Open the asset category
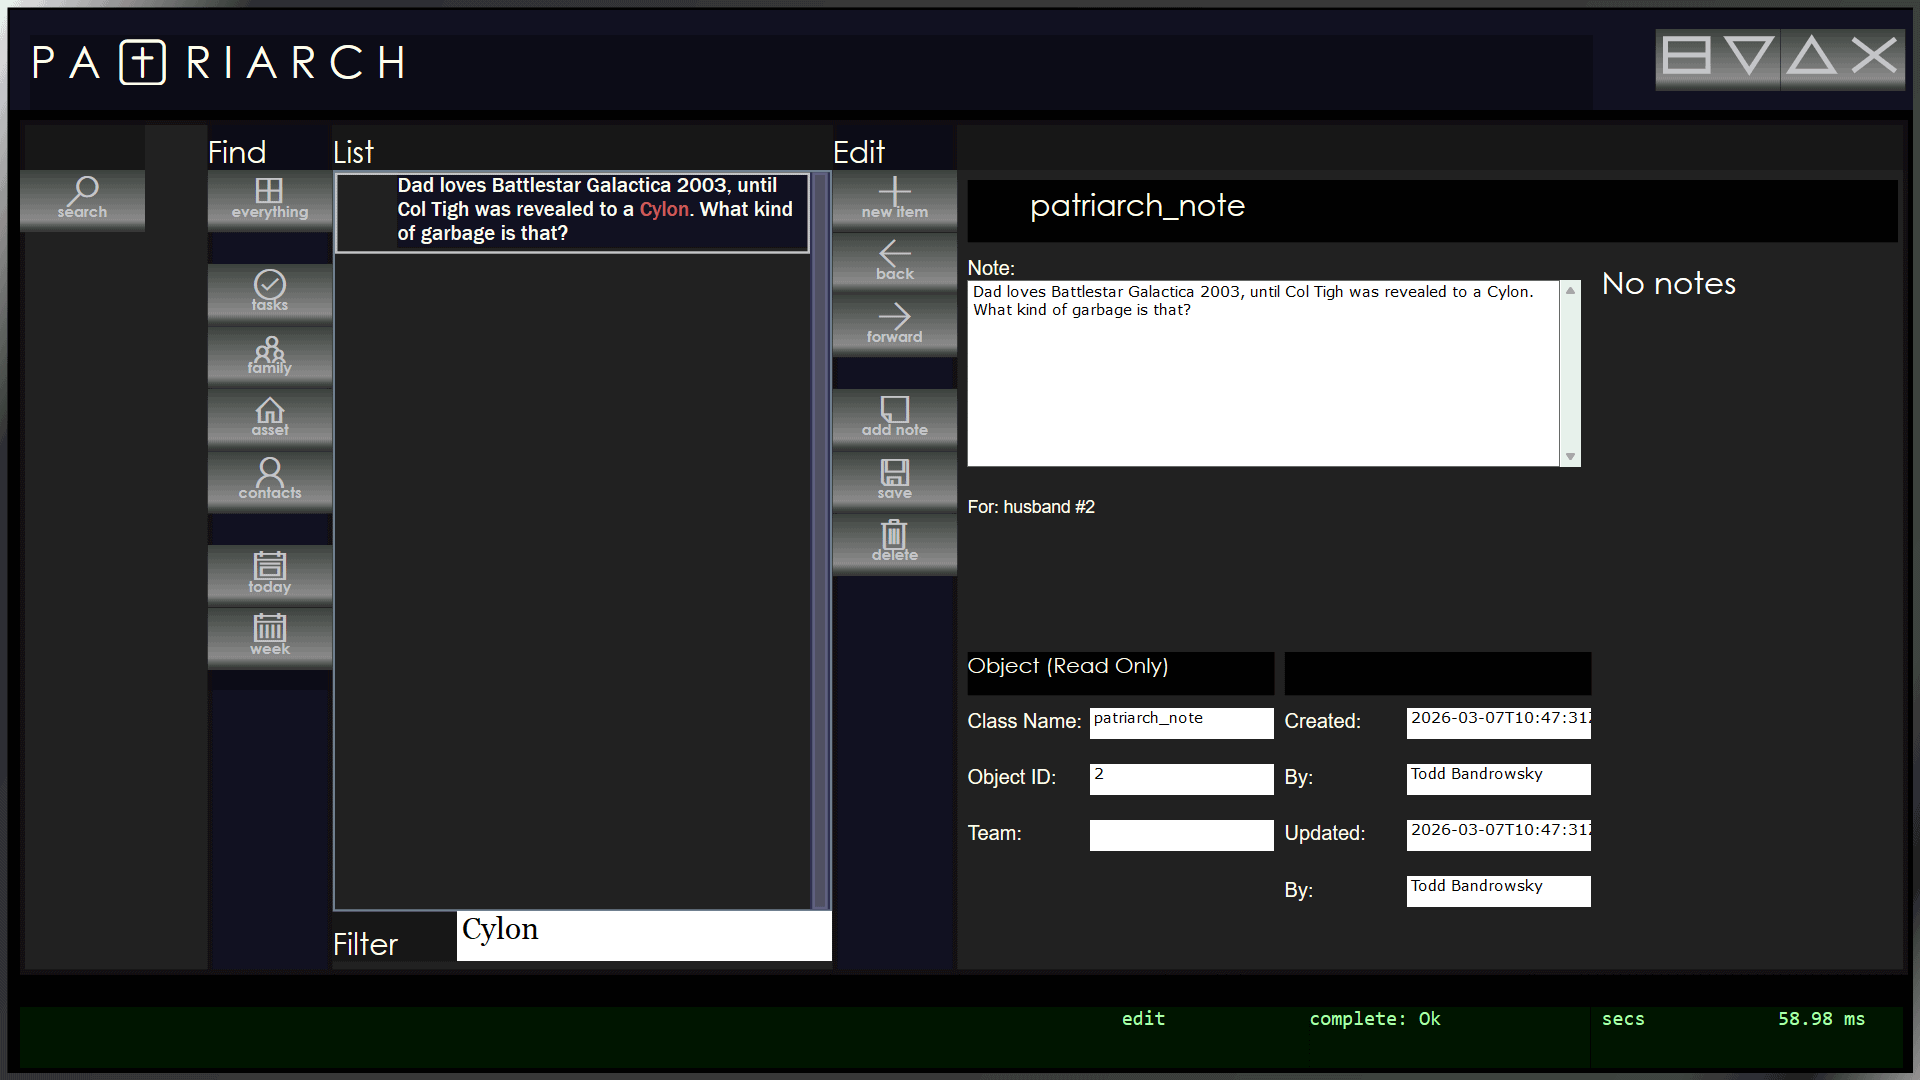This screenshot has height=1080, width=1920. point(269,417)
